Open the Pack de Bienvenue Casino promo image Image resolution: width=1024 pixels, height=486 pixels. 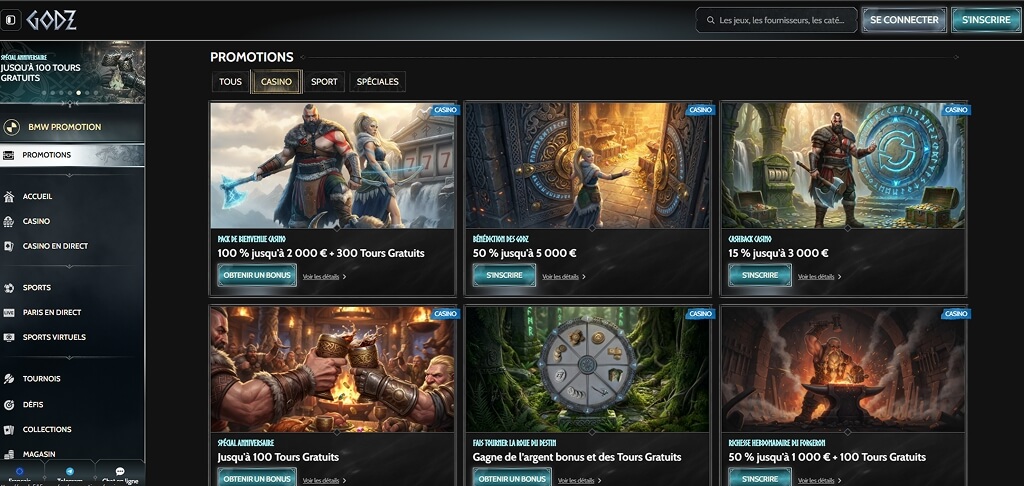pos(332,165)
